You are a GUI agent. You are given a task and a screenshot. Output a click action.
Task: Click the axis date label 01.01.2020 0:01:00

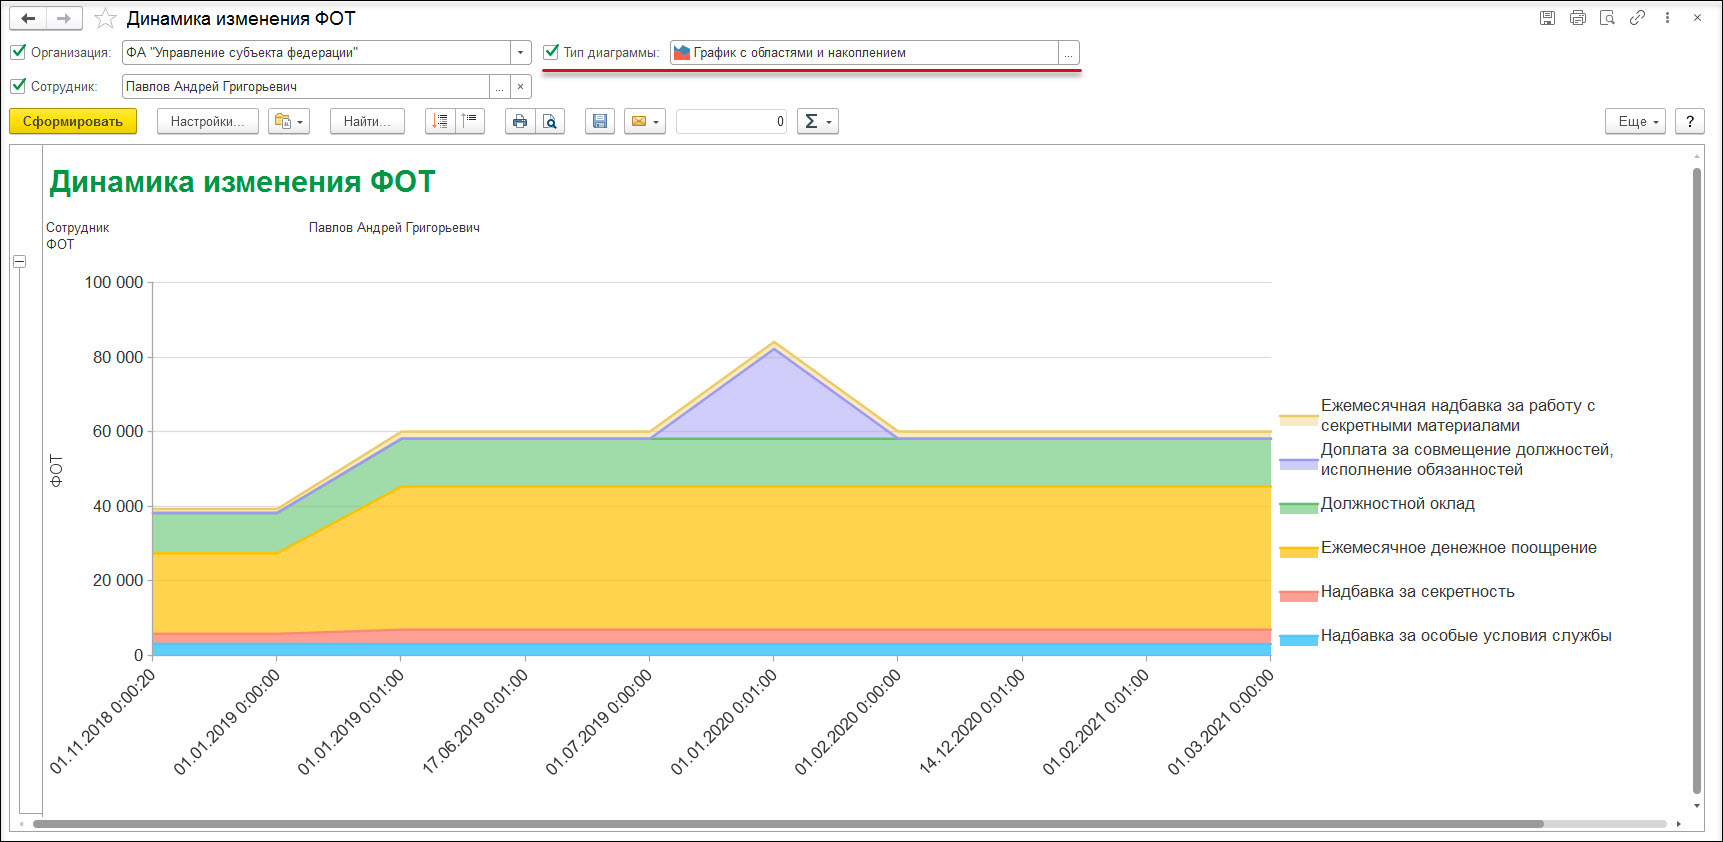coord(723,722)
